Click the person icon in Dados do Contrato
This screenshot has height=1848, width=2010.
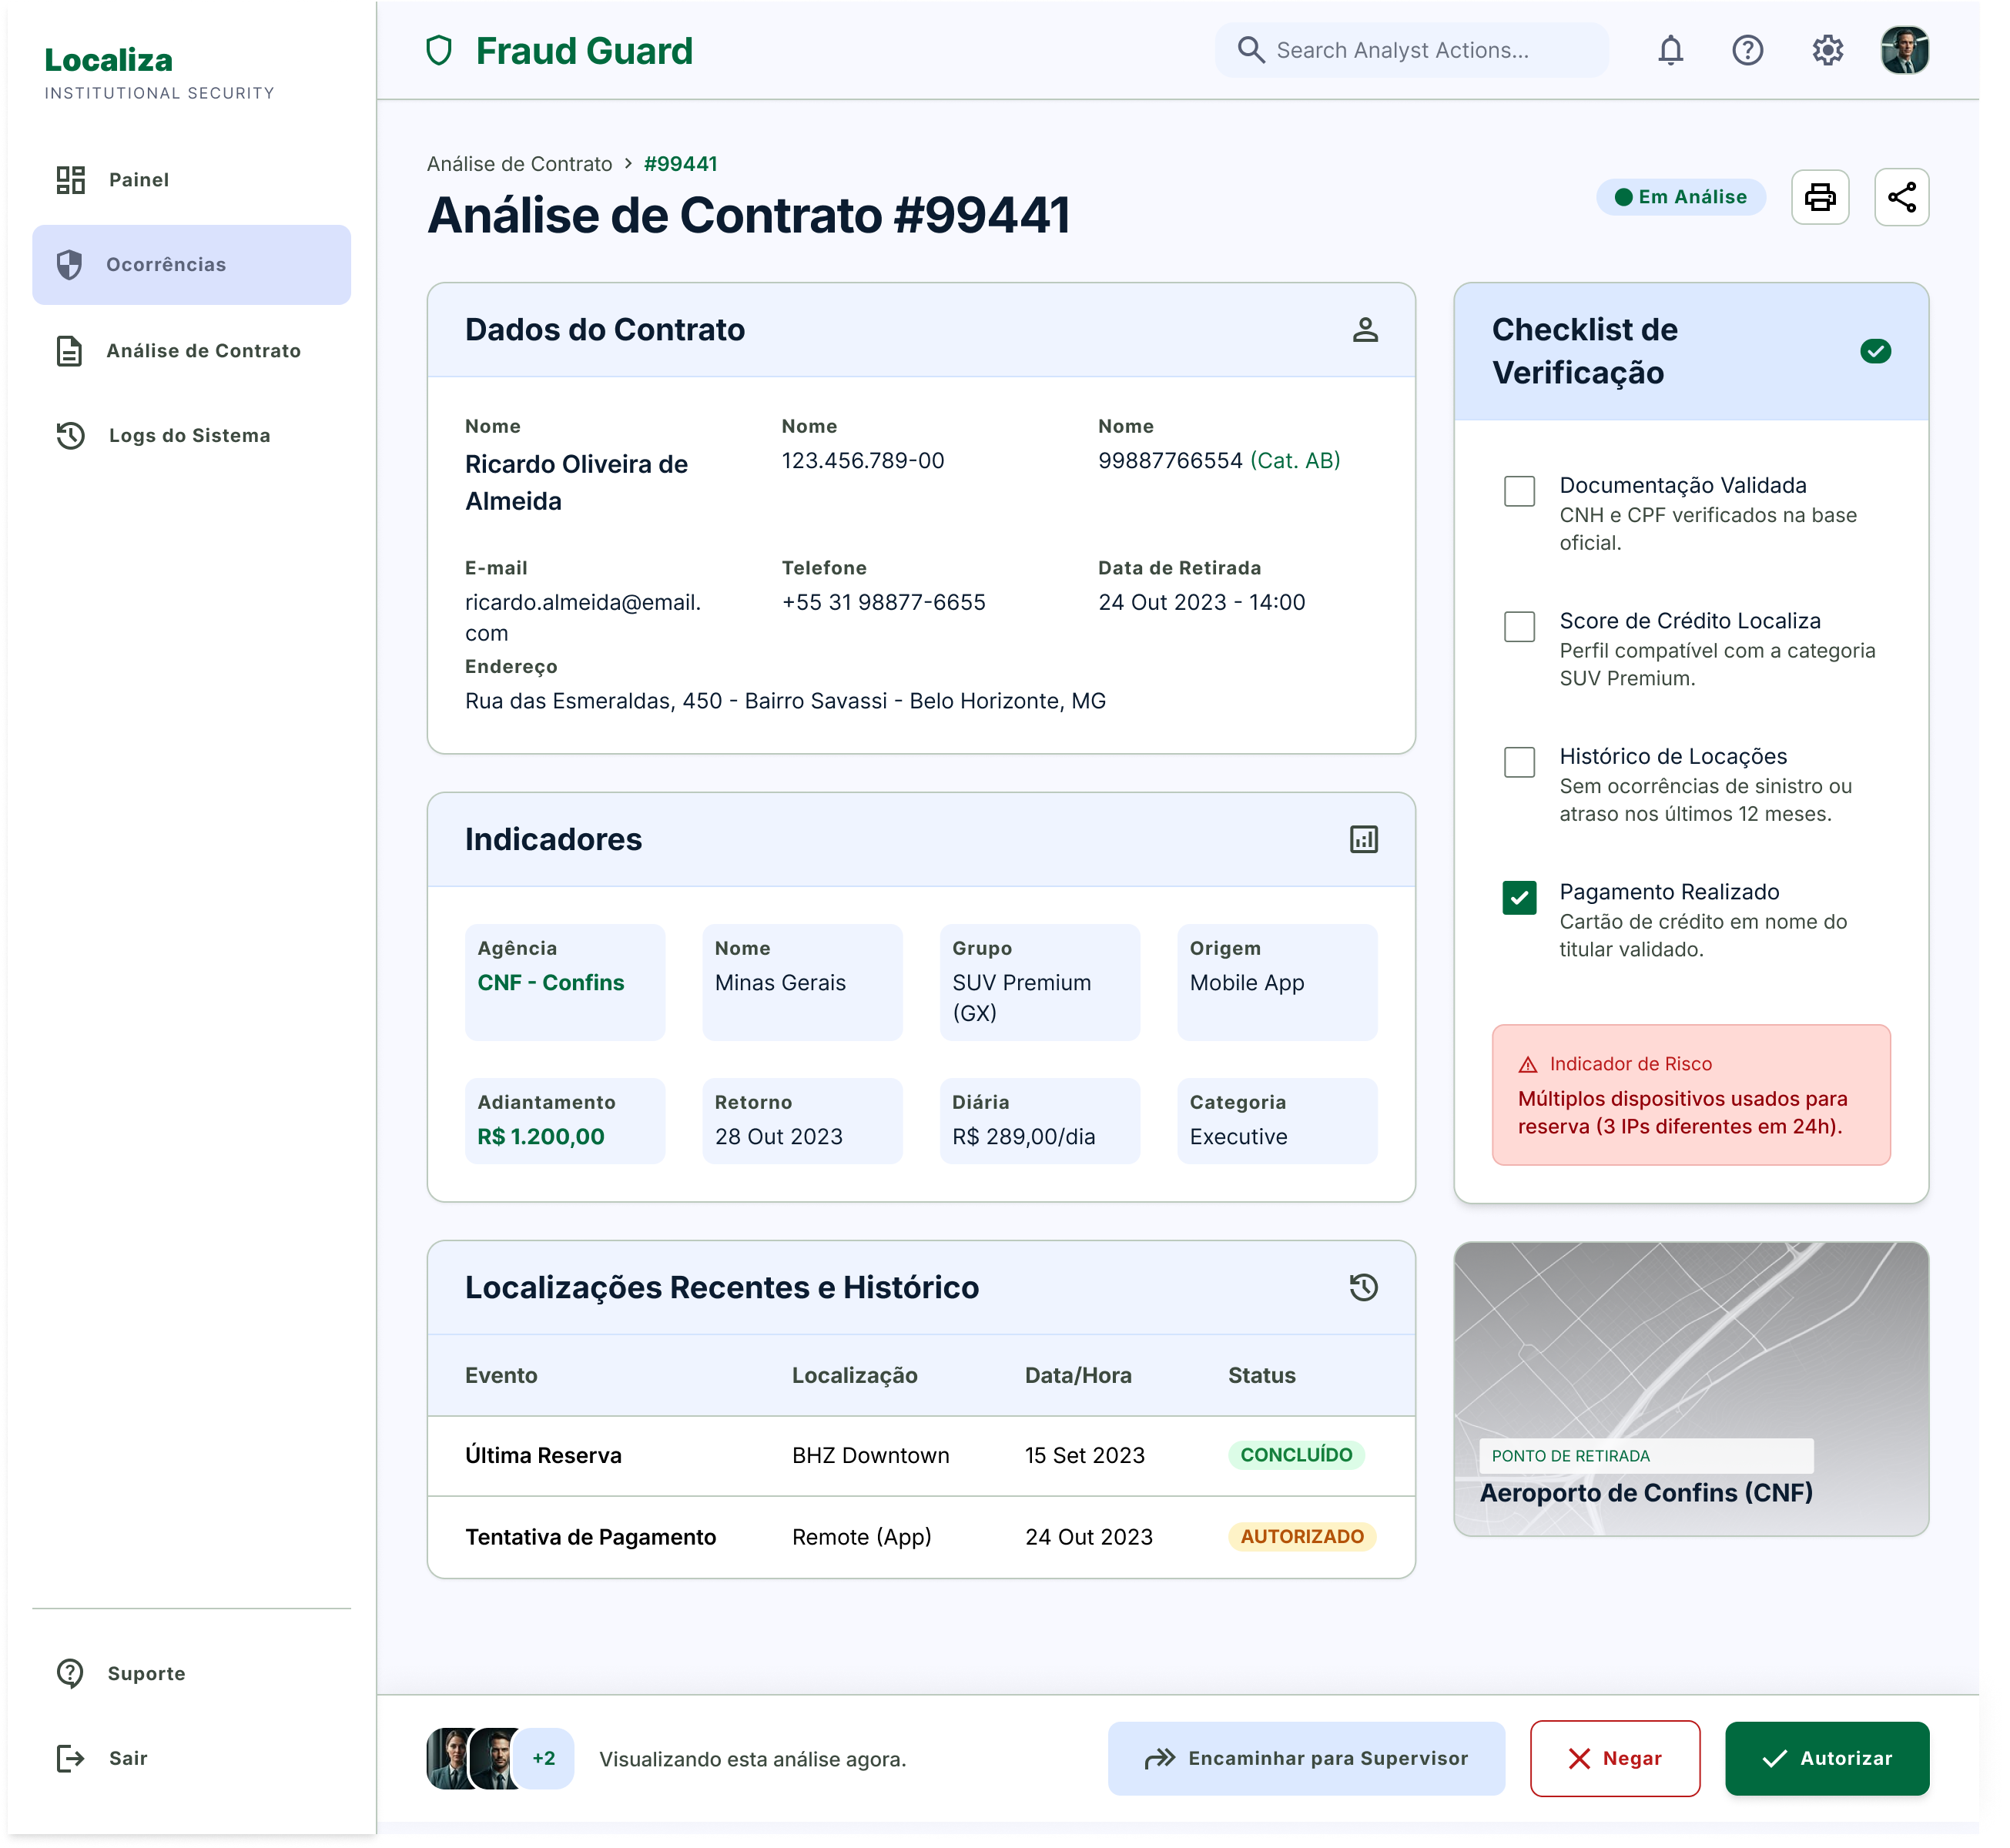point(1365,330)
